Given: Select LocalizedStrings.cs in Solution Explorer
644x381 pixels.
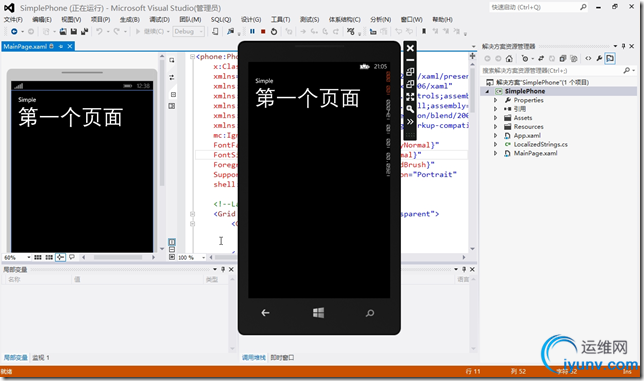Looking at the screenshot, I should coord(540,145).
